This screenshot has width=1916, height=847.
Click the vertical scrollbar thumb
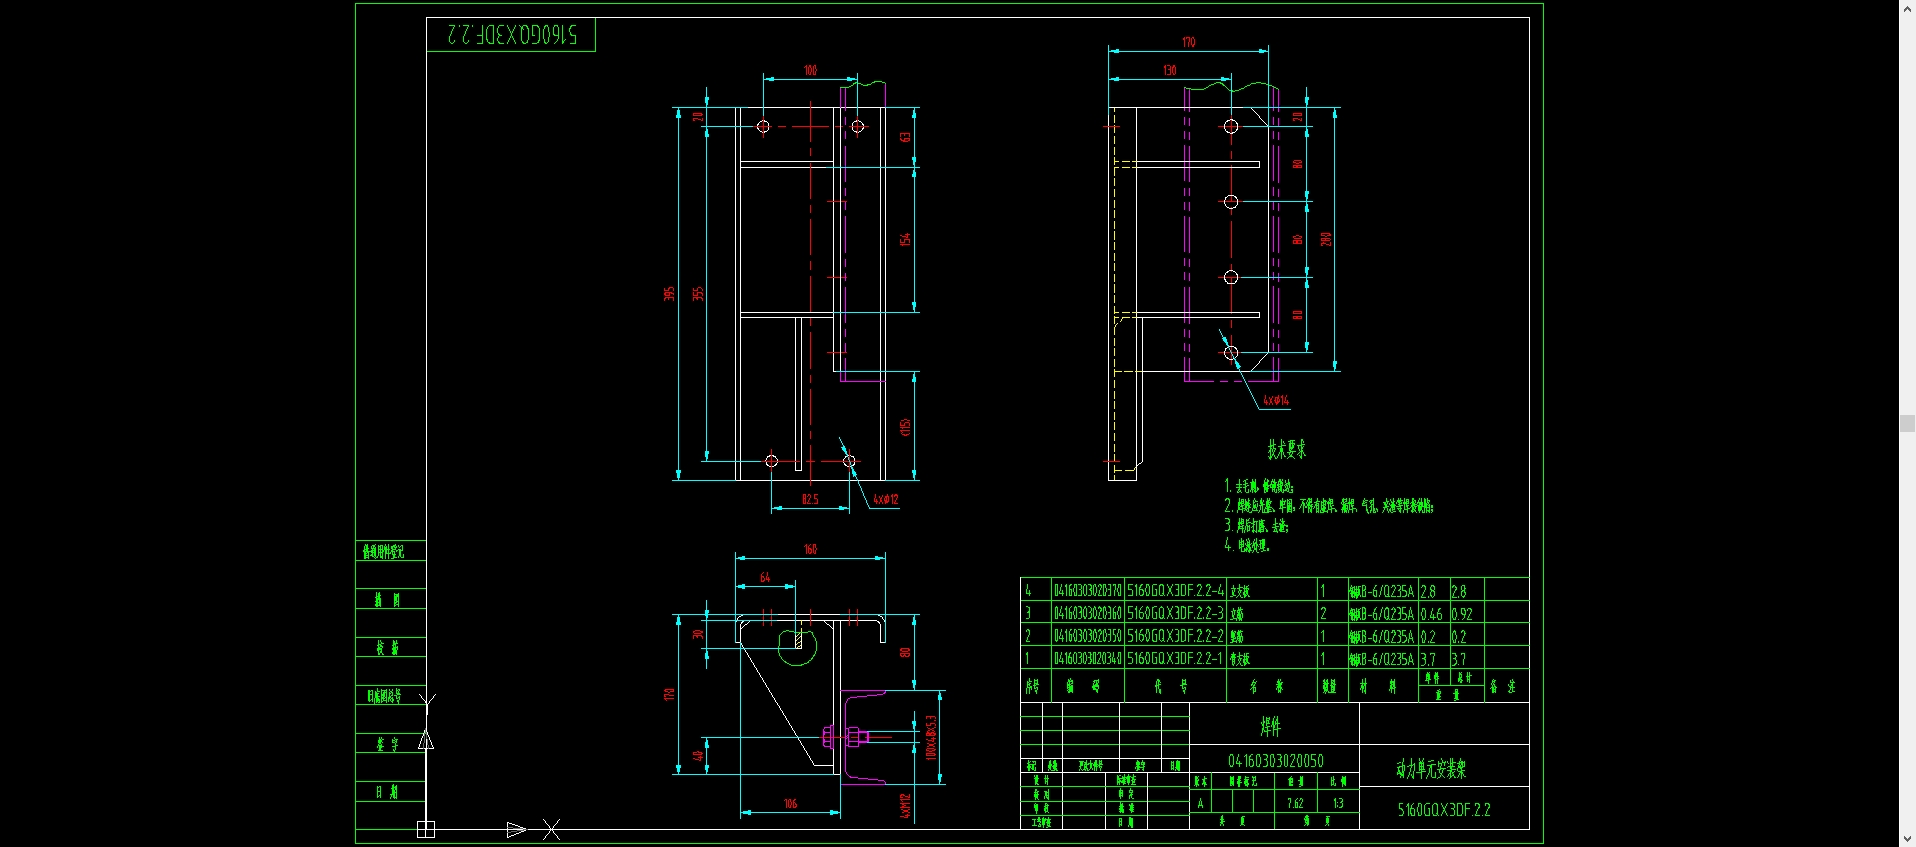(1907, 423)
